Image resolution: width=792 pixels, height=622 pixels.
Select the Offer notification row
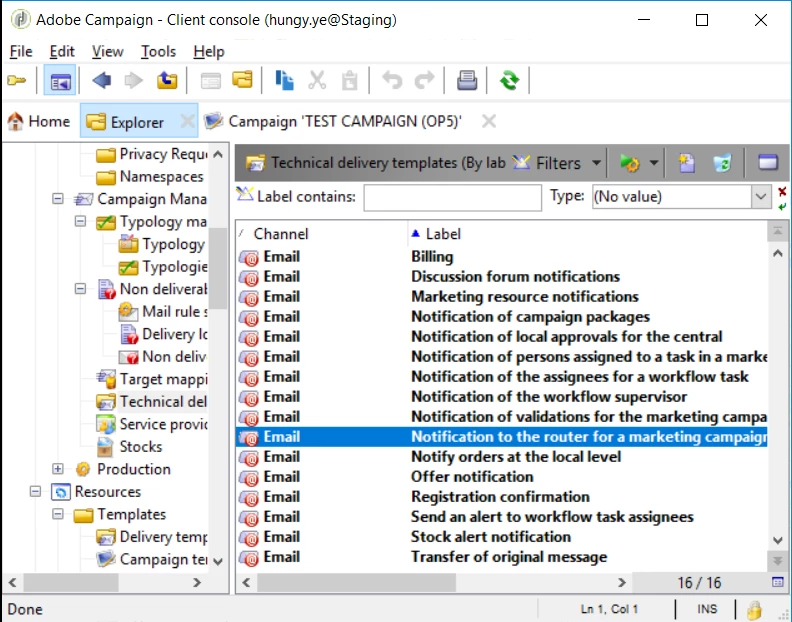tap(502, 477)
